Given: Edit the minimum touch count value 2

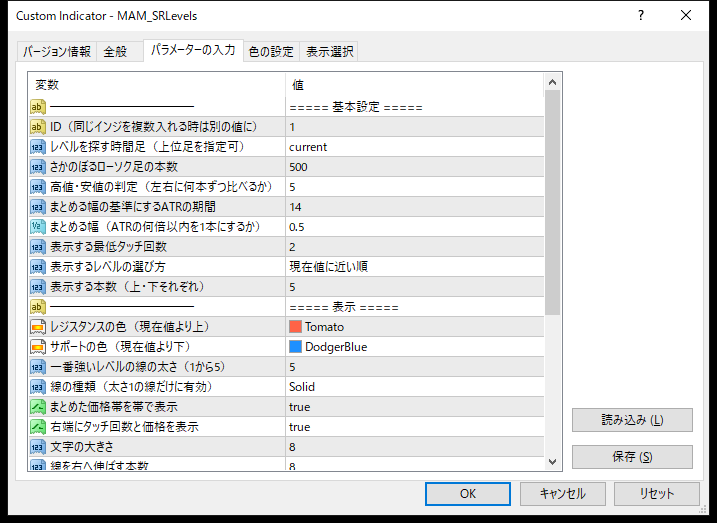Looking at the screenshot, I should [415, 247].
